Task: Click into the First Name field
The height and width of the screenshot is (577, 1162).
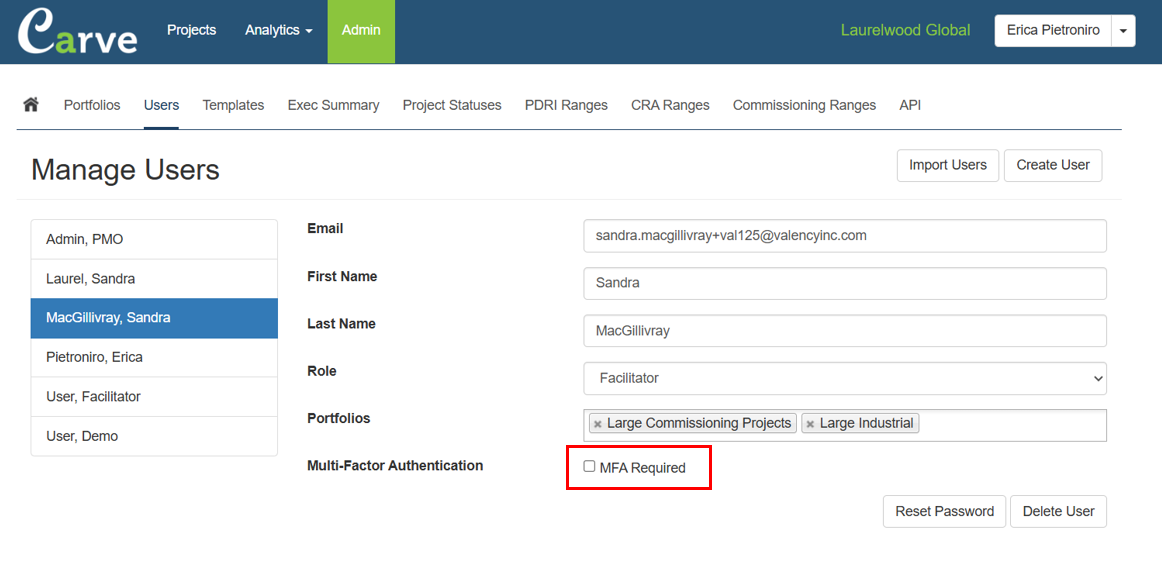Action: (845, 284)
